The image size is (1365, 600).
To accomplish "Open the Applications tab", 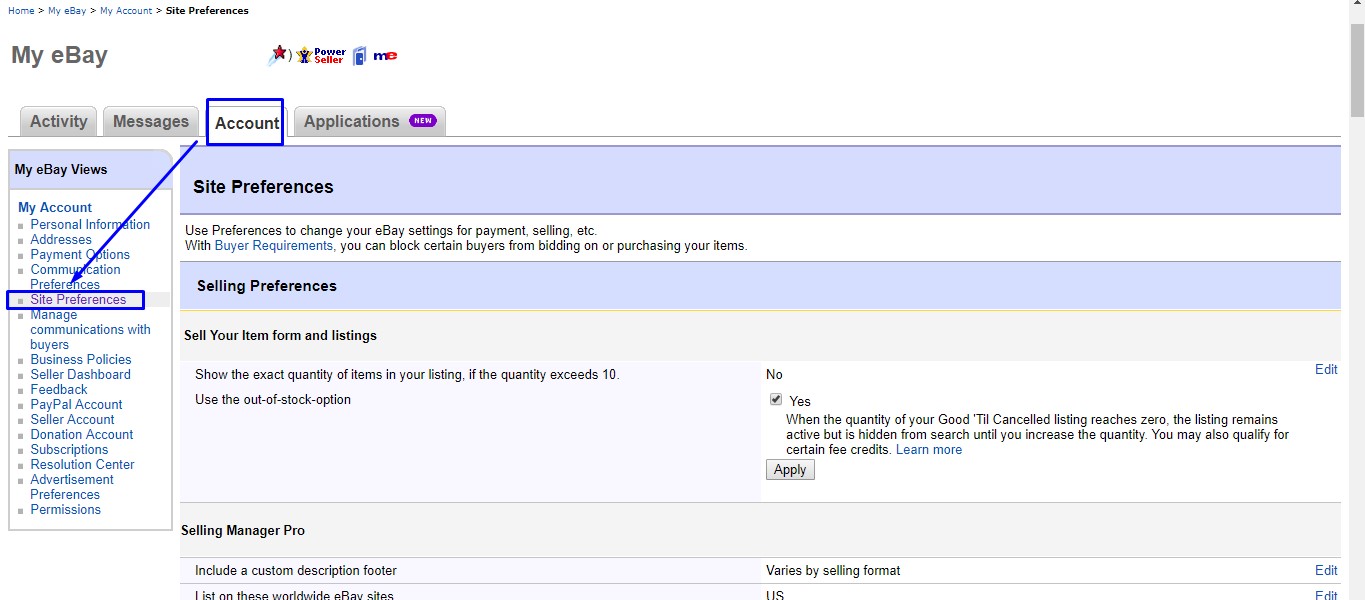I will tap(370, 121).
